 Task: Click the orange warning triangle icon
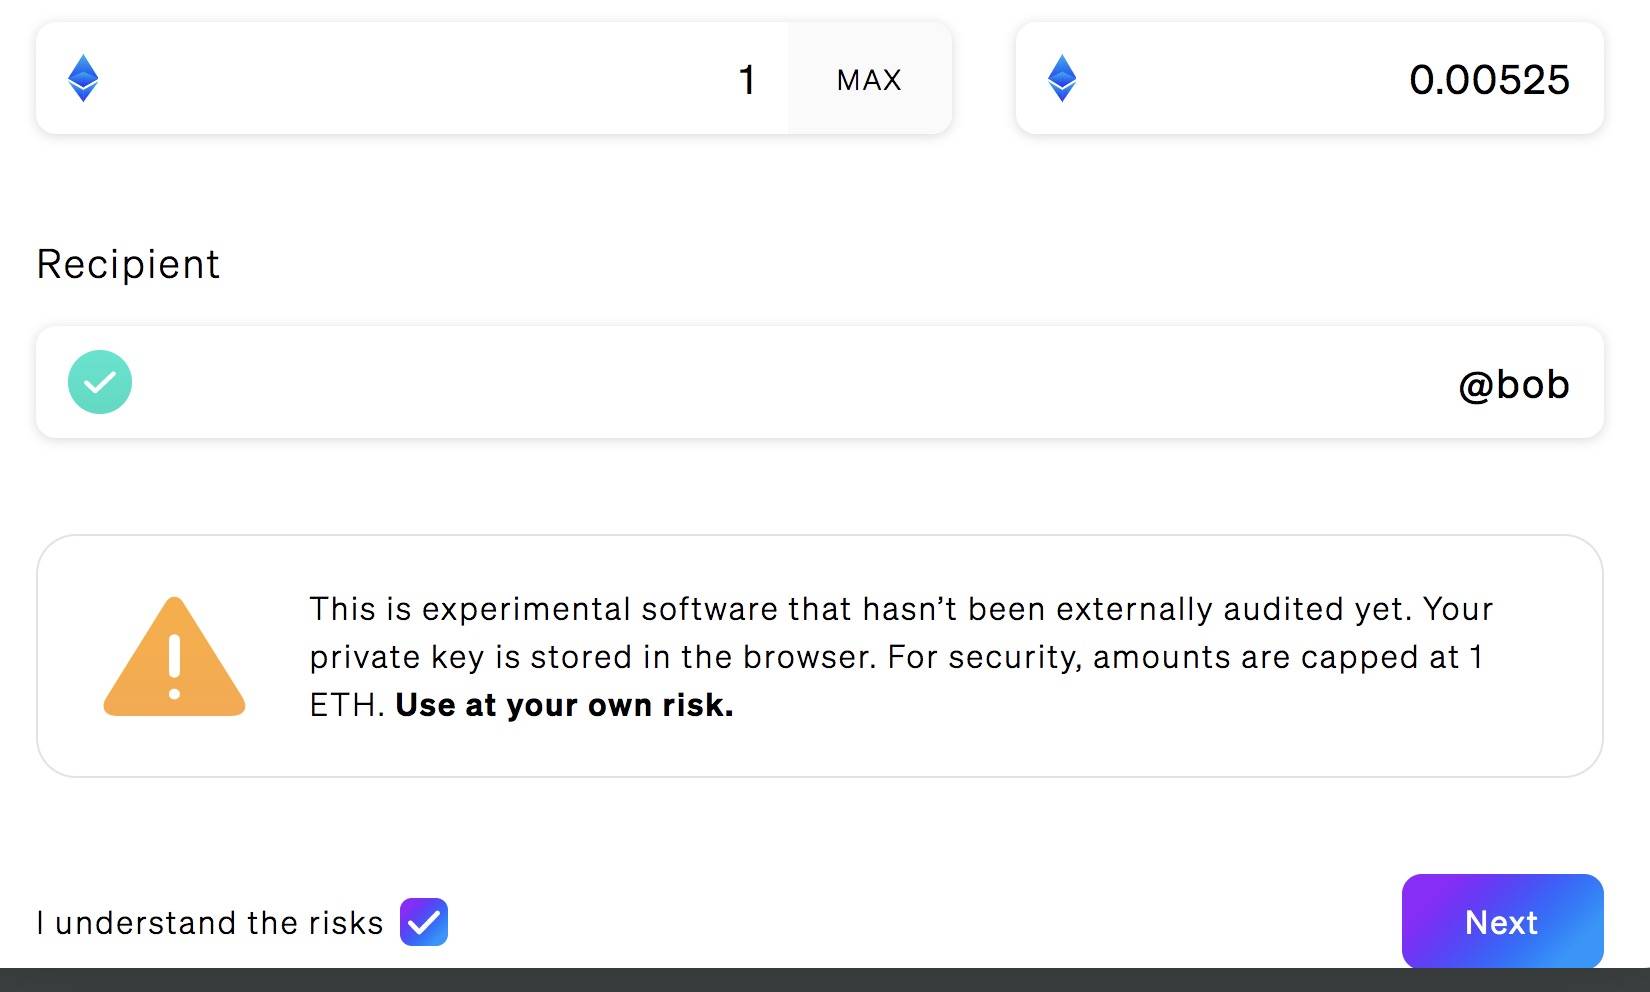[x=174, y=660]
